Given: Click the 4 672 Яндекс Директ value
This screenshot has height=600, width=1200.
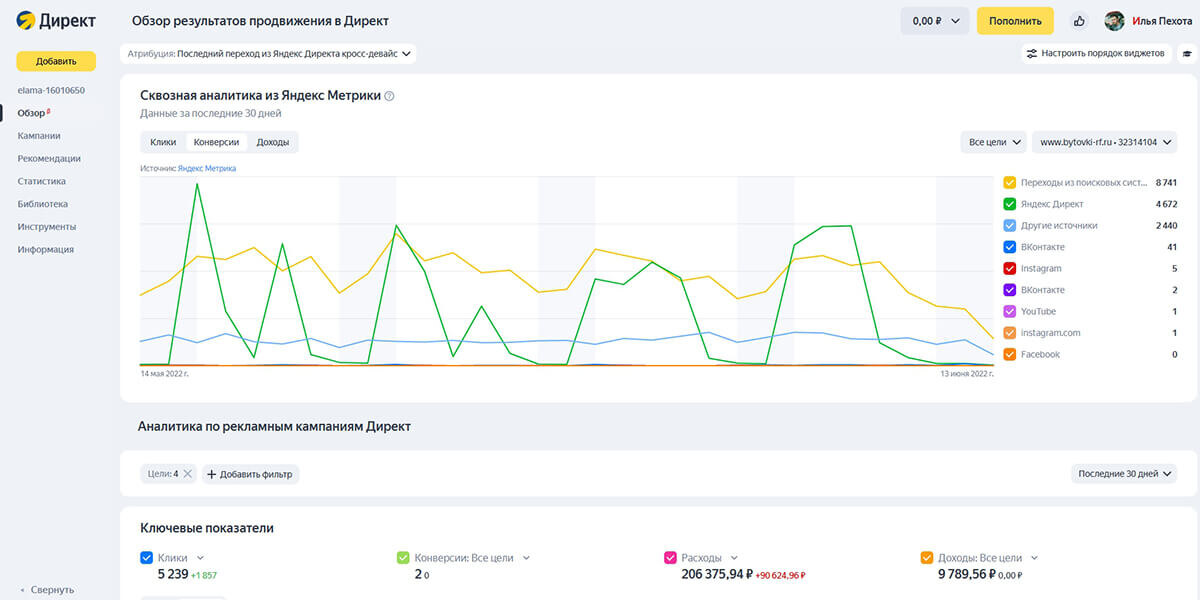Looking at the screenshot, I should coord(1166,204).
